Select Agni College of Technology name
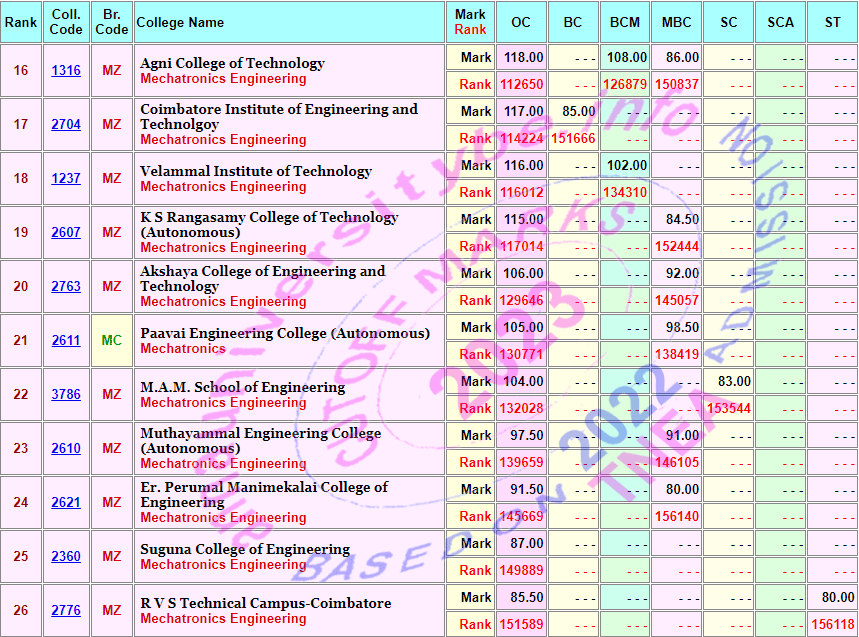Viewport: 859px width, 637px height. [232, 63]
